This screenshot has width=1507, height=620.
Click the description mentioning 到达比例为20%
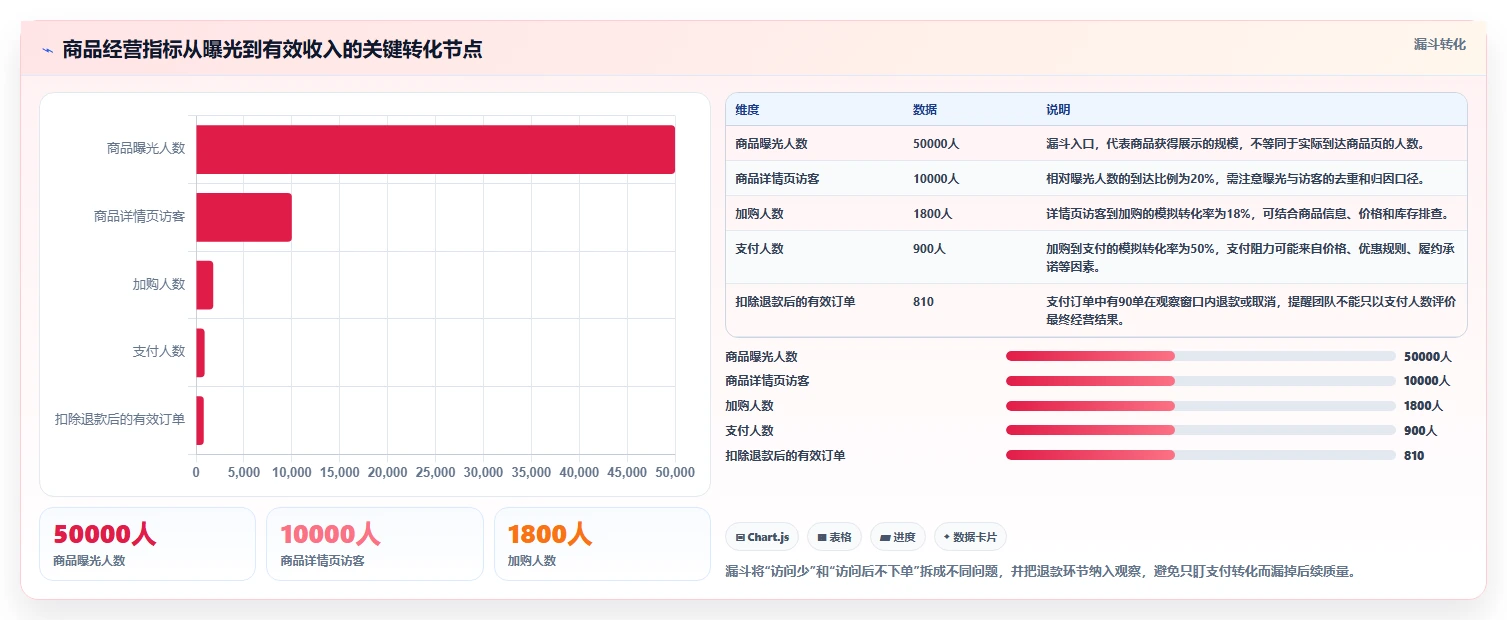(x=1235, y=179)
